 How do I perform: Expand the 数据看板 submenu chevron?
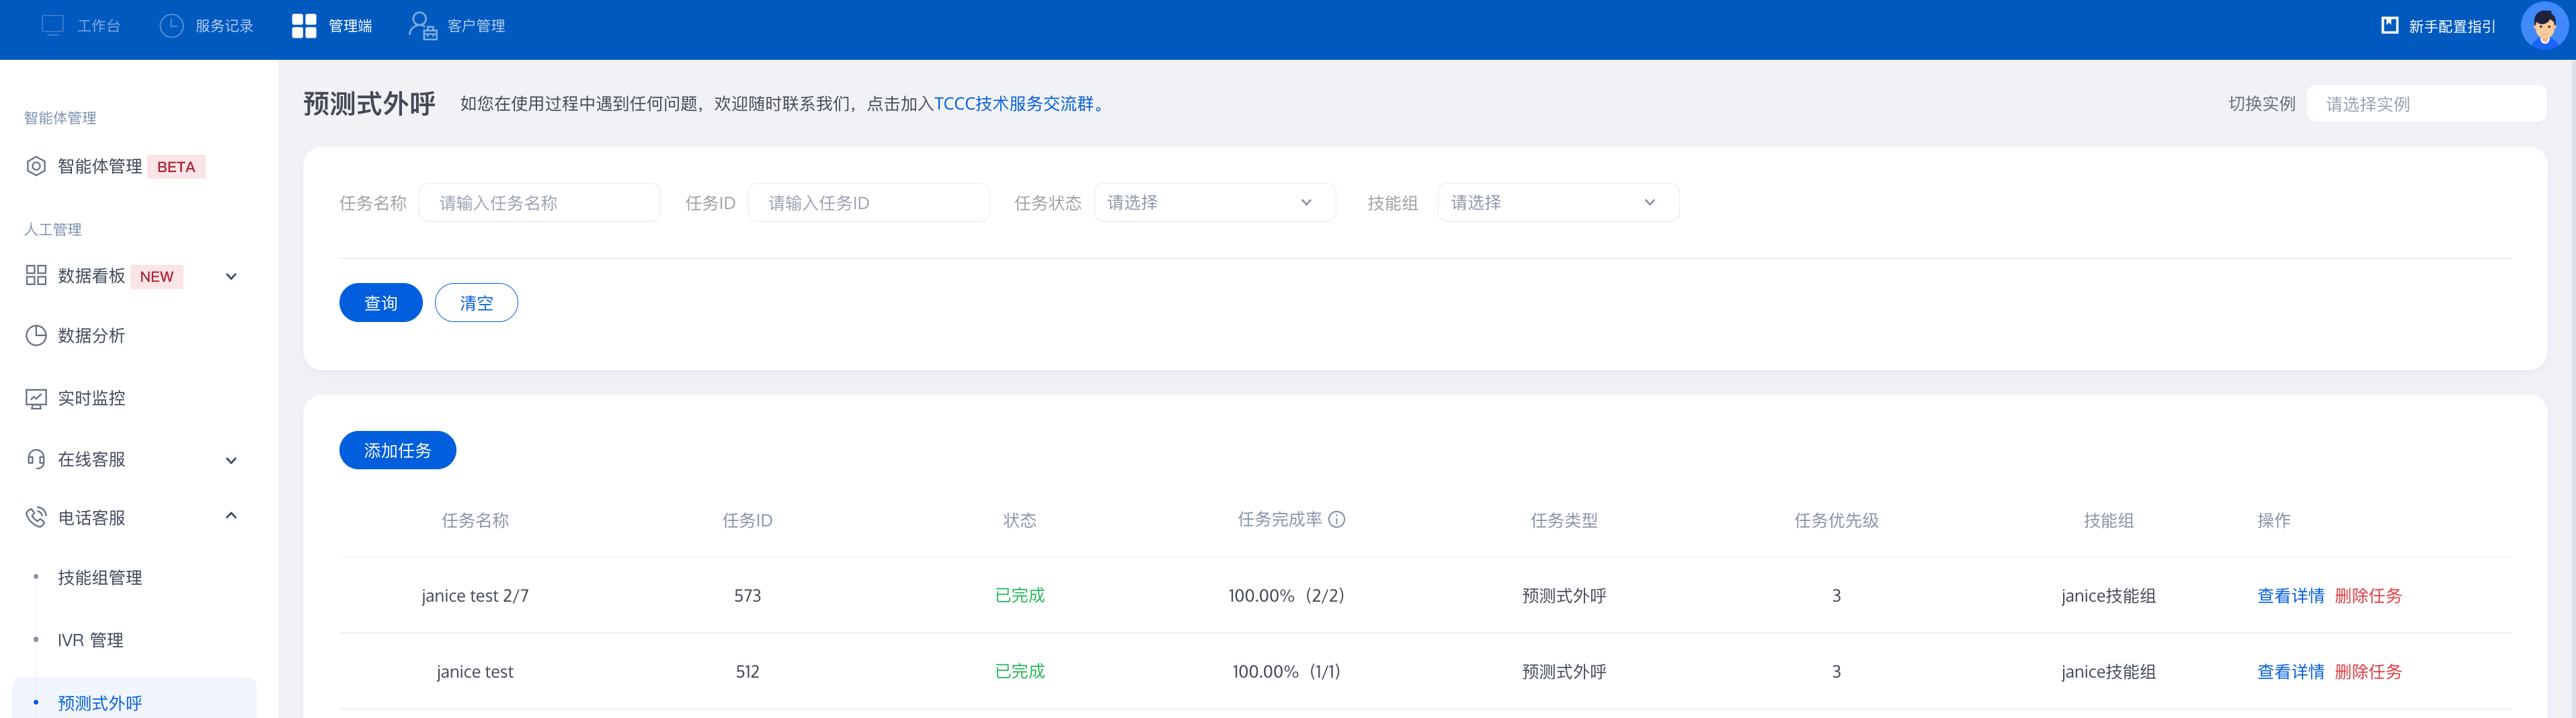tap(231, 276)
